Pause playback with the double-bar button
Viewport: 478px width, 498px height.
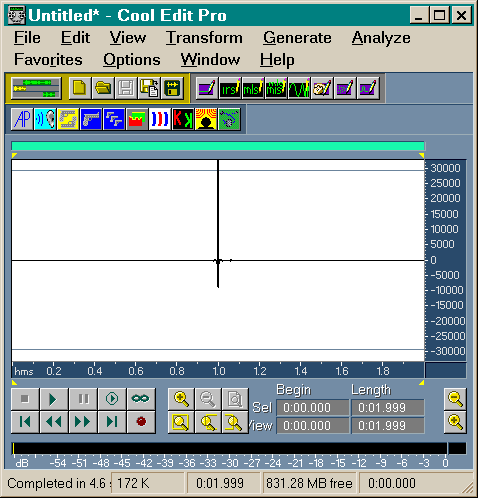click(83, 399)
